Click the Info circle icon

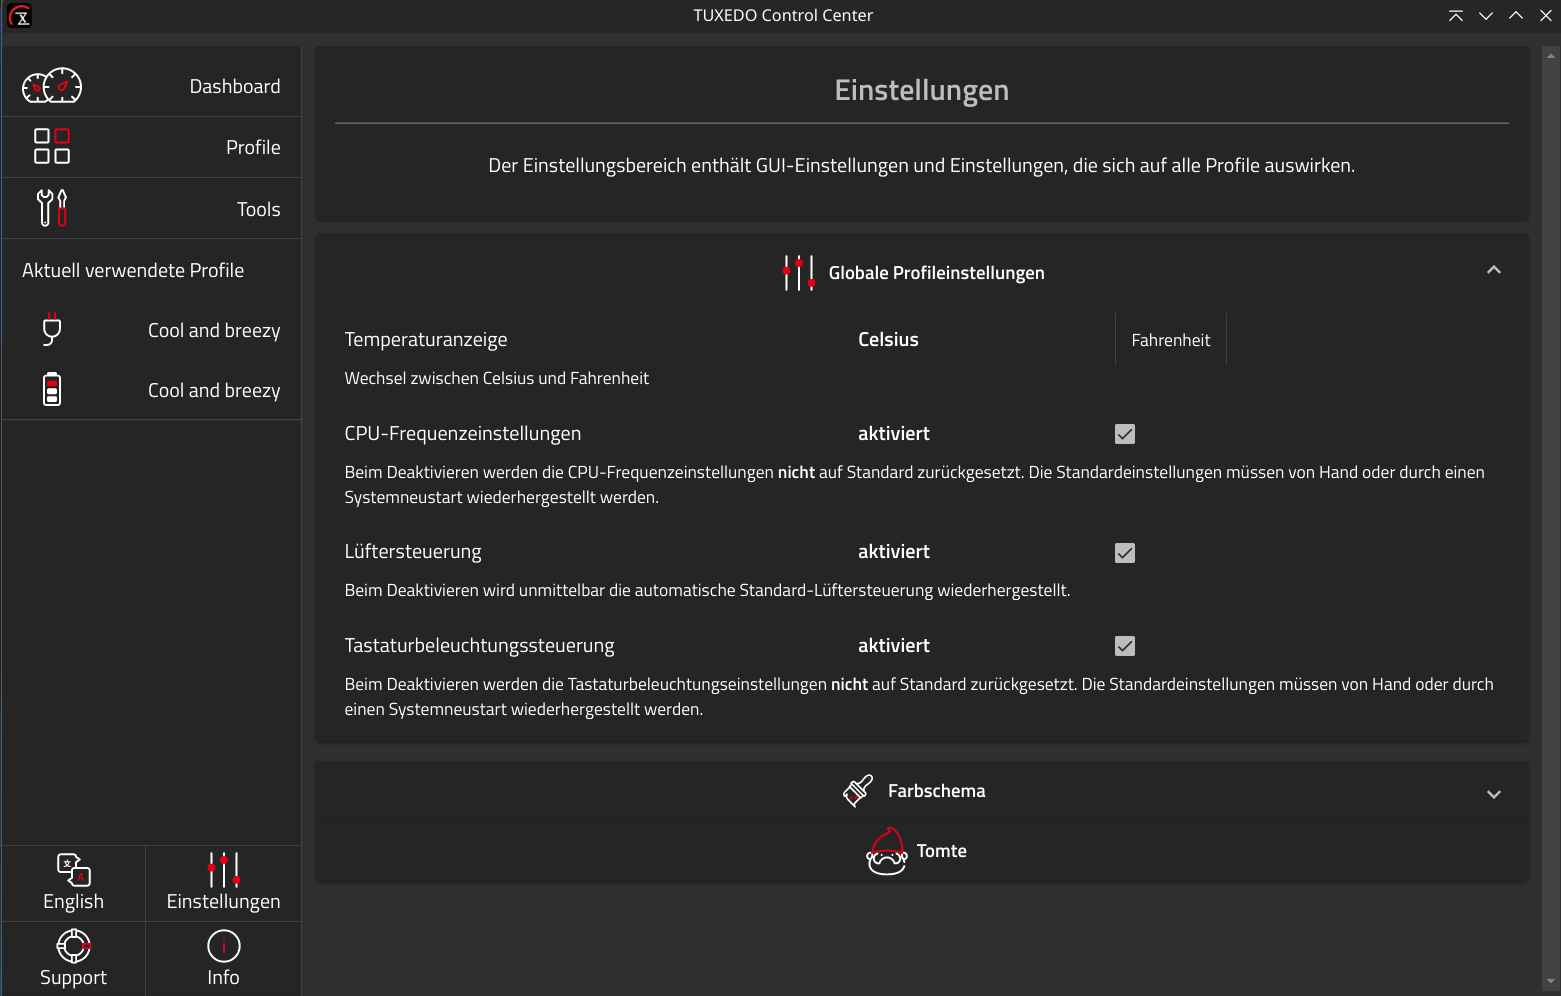[224, 945]
